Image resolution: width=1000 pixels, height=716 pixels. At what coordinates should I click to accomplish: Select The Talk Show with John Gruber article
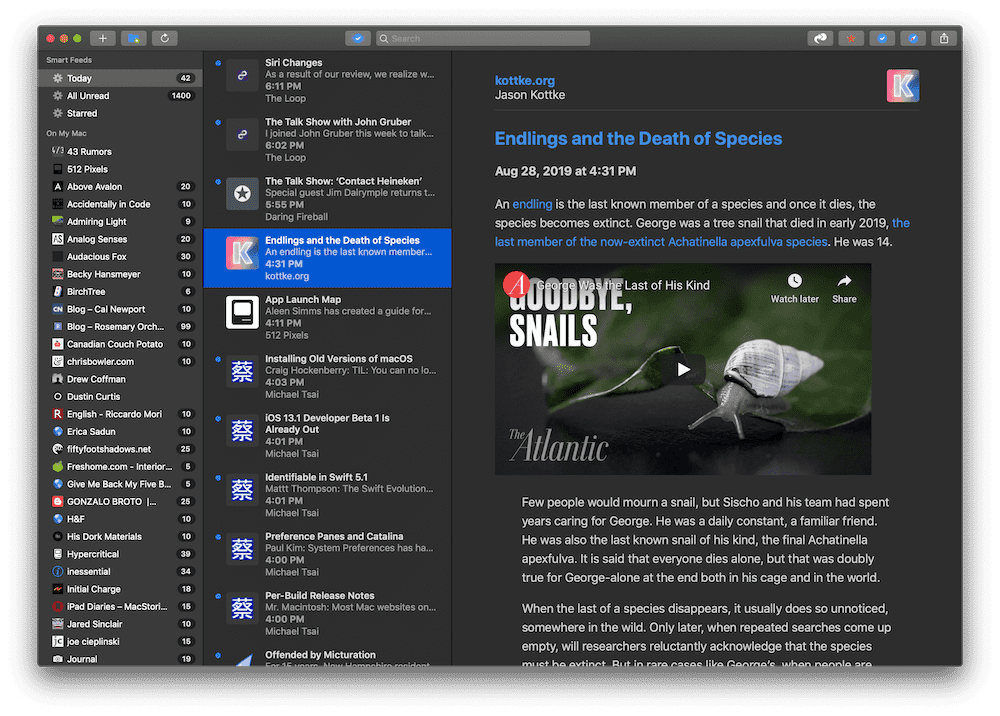328,140
